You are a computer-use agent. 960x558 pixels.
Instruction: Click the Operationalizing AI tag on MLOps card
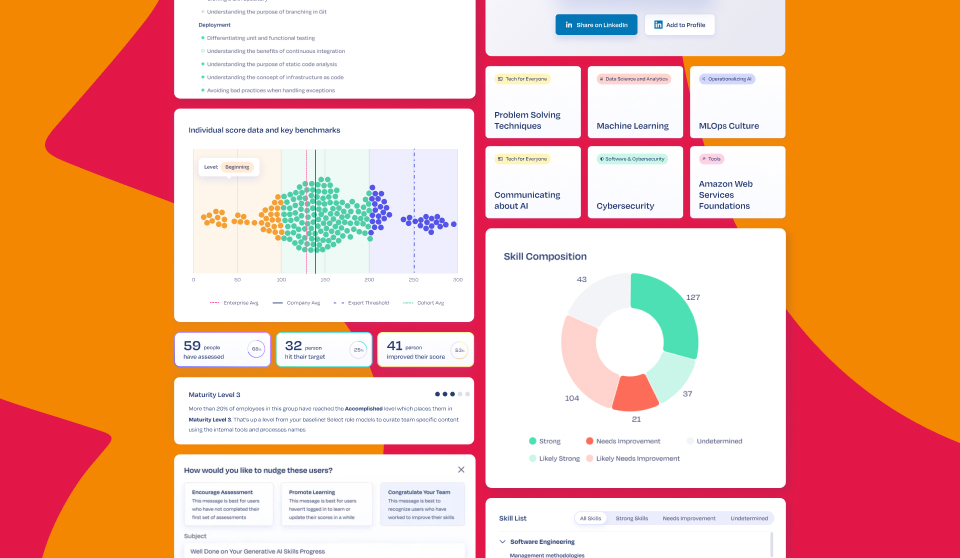pyautogui.click(x=727, y=79)
